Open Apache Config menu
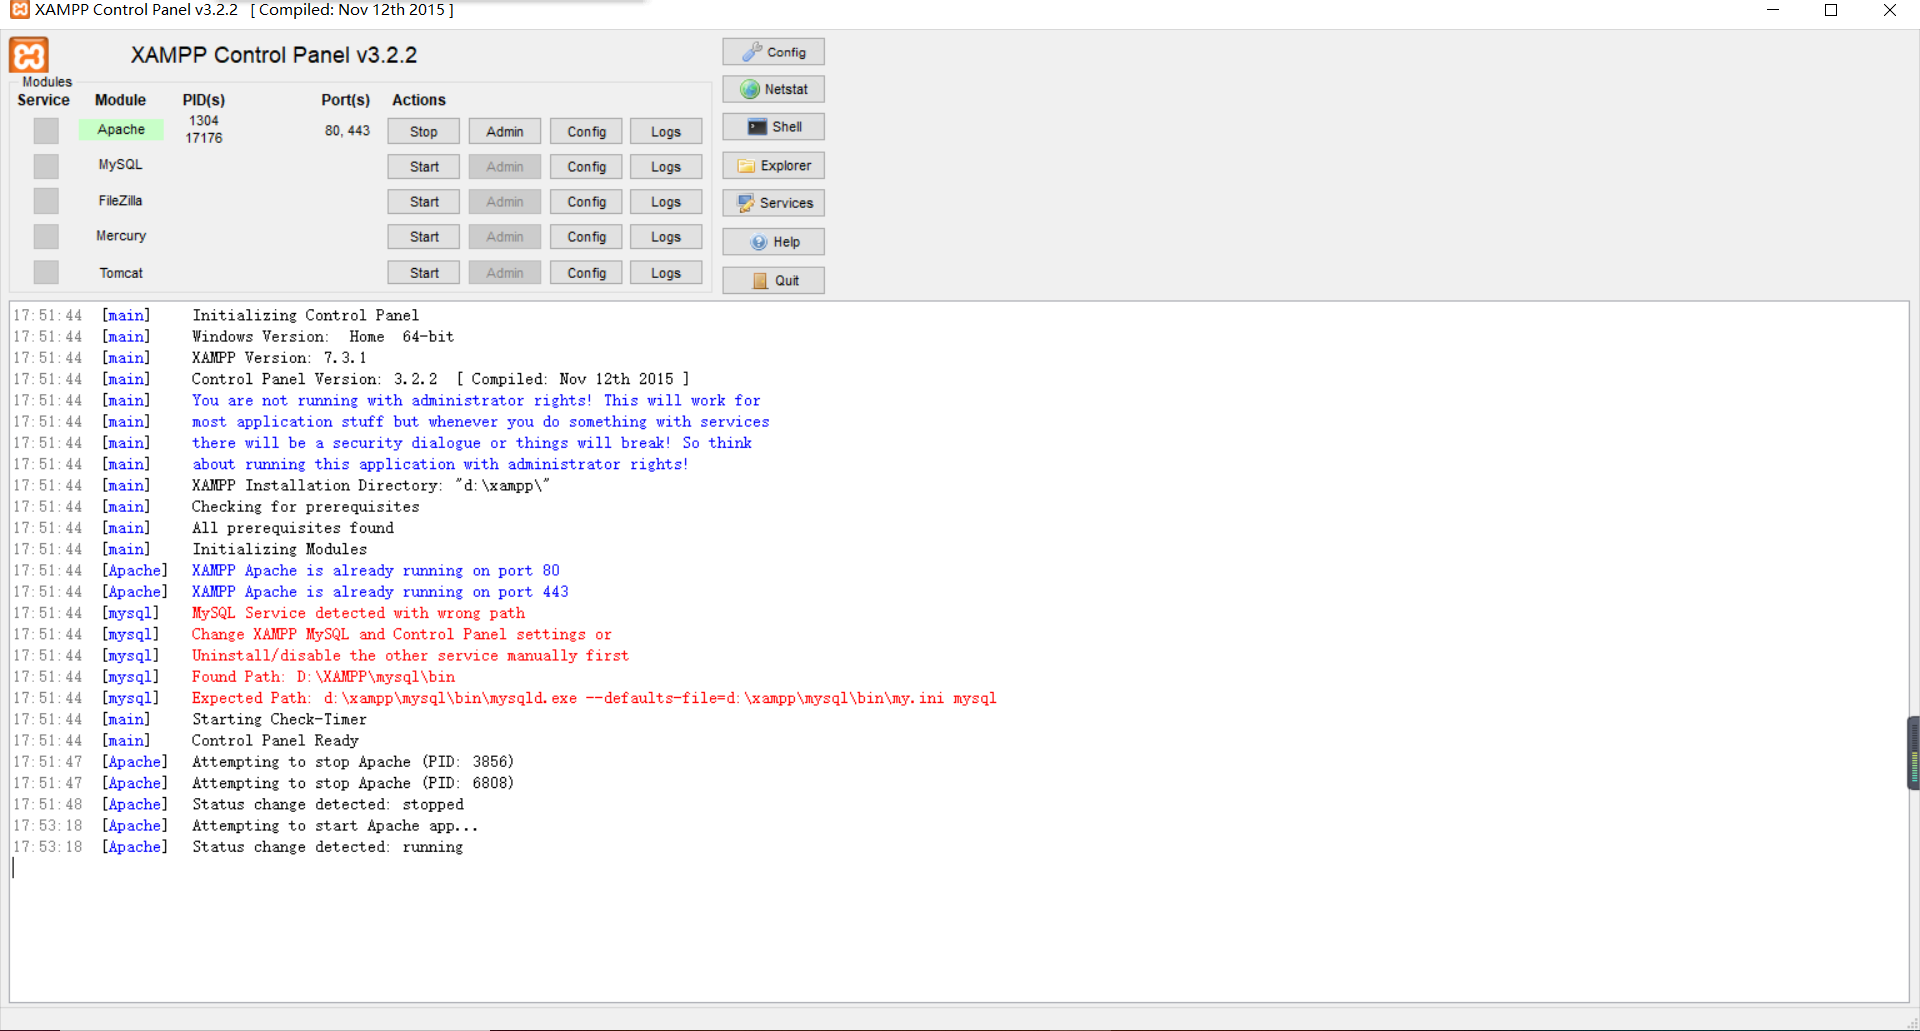 pos(586,131)
